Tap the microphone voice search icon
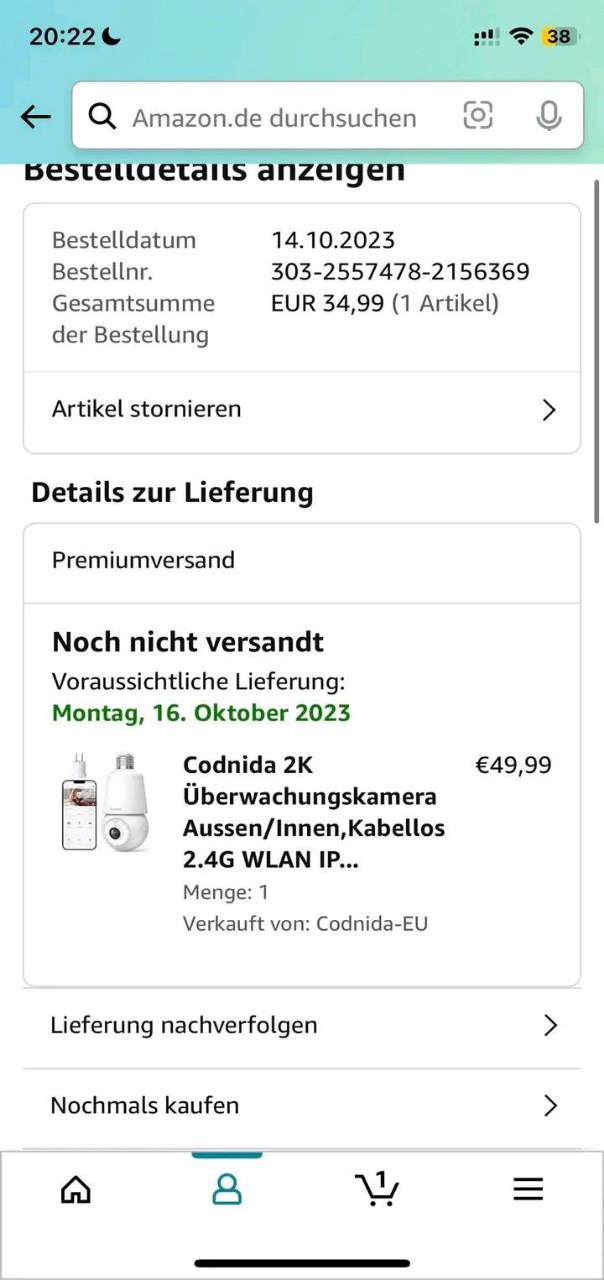Image resolution: width=604 pixels, height=1280 pixels. [548, 117]
